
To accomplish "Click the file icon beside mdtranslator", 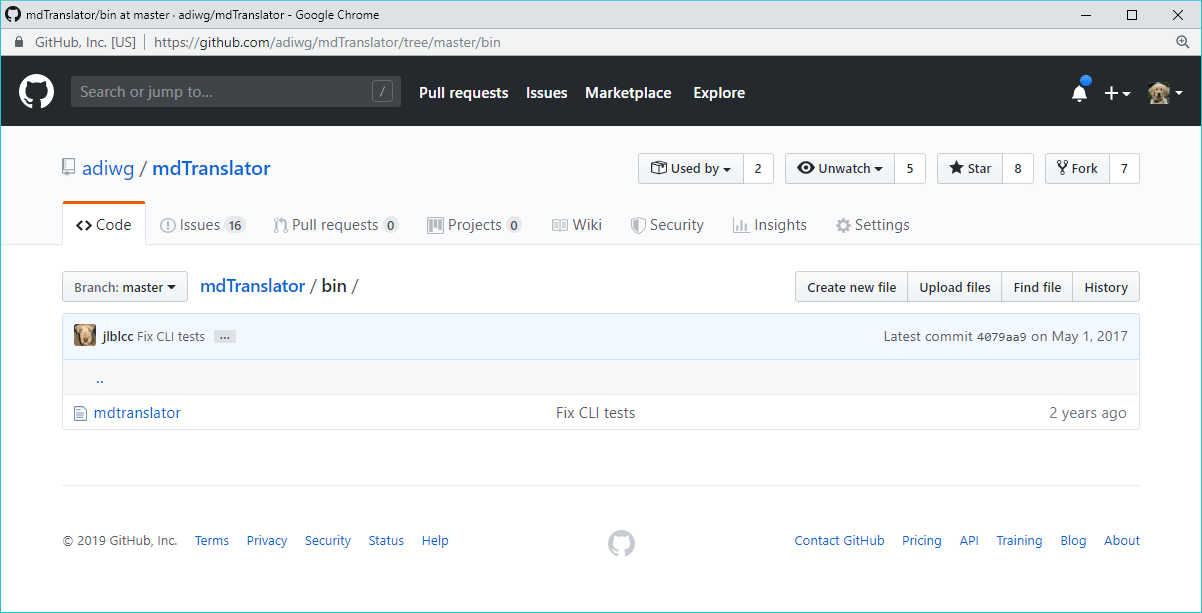I will click(81, 413).
